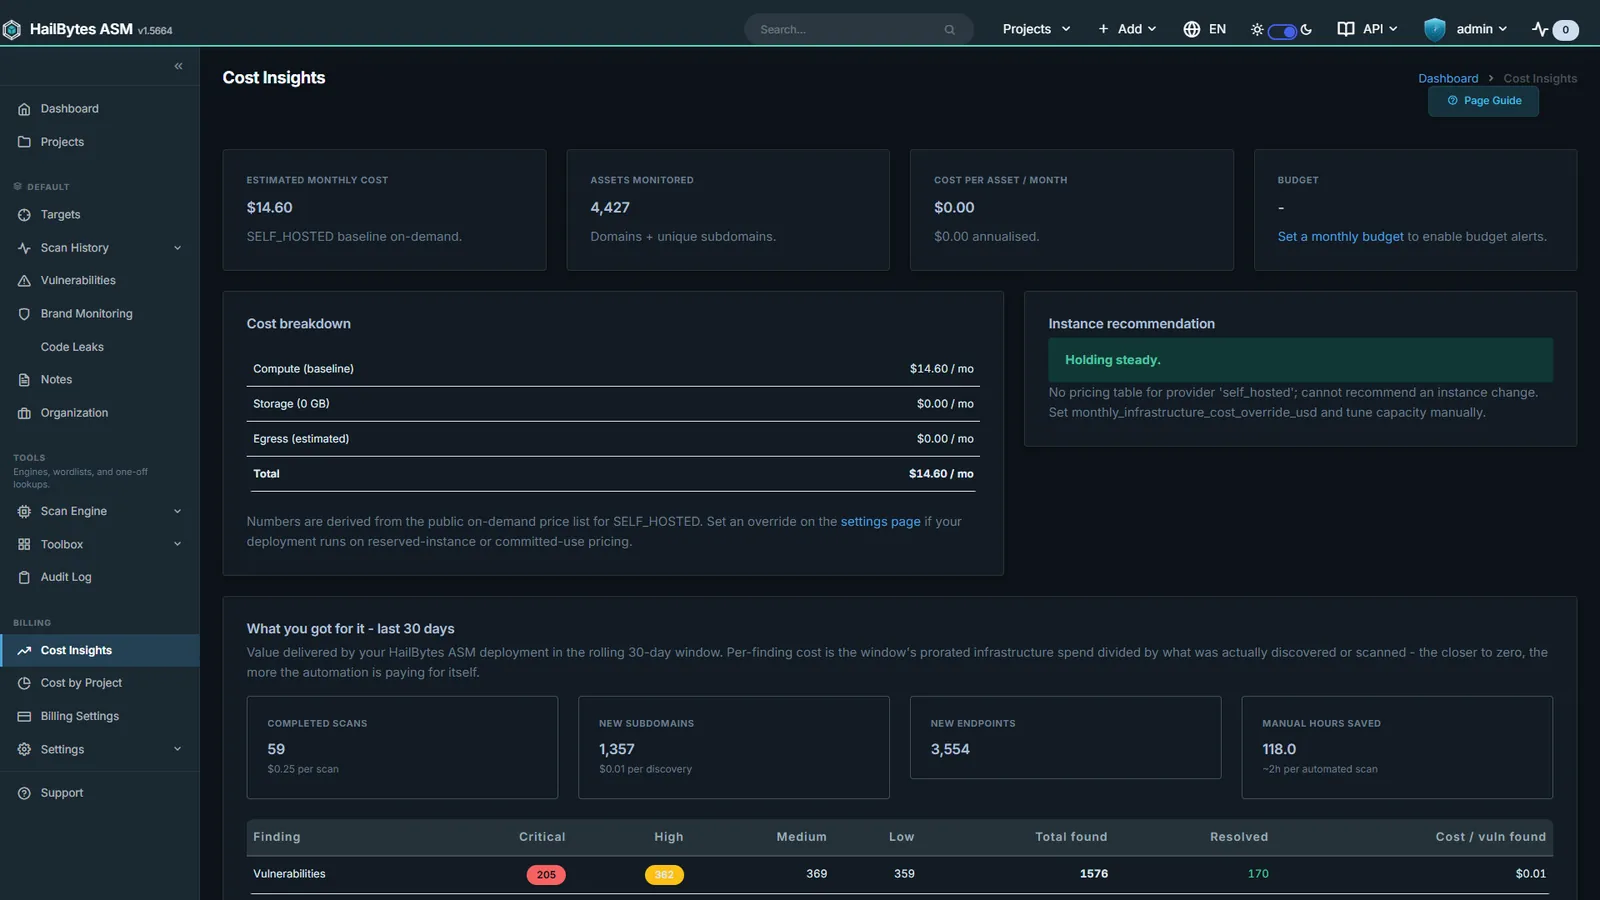Expand the Settings submenu chevron
This screenshot has width=1600, height=900.
(177, 749)
